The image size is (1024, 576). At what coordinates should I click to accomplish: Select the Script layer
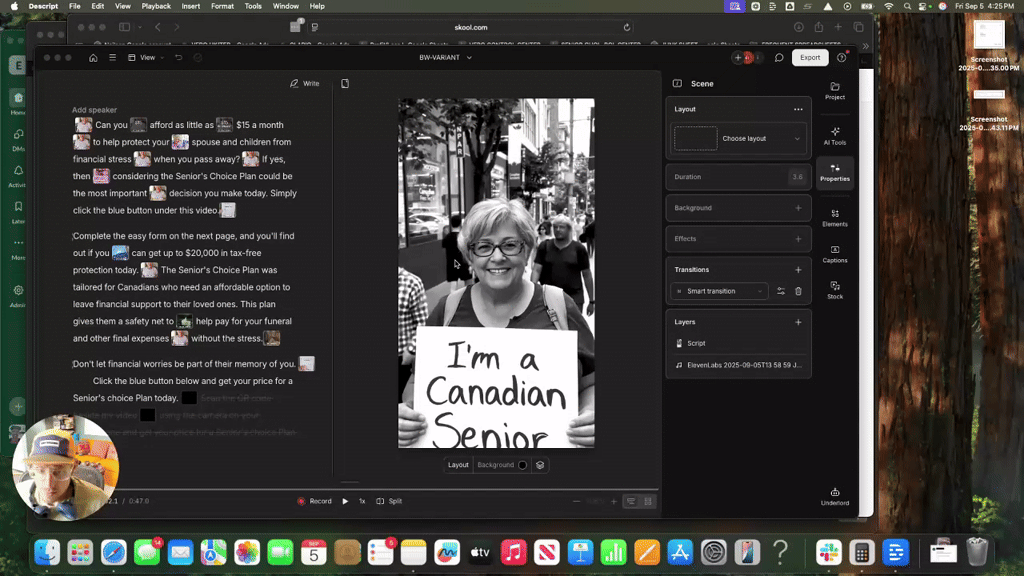(x=738, y=343)
